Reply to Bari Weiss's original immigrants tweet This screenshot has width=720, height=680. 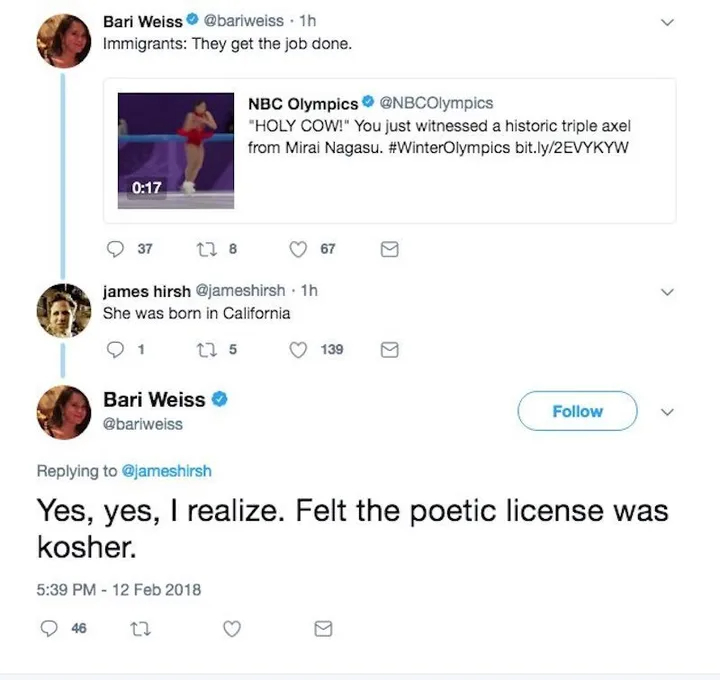(x=114, y=250)
